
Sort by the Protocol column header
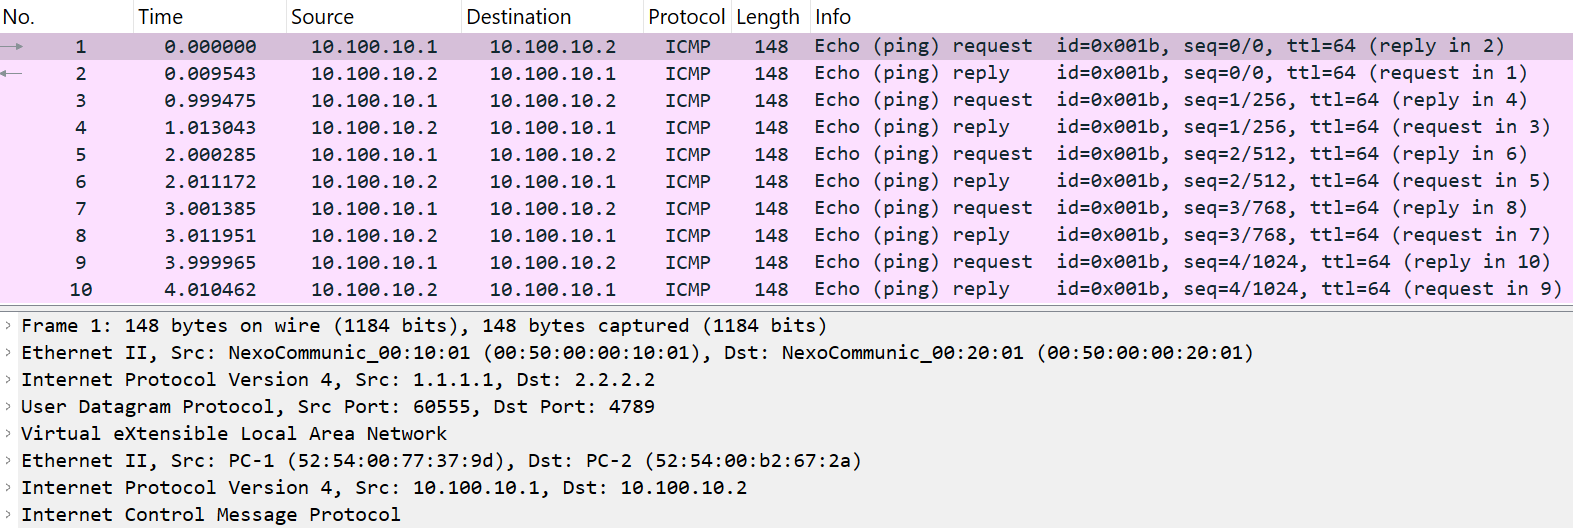(x=686, y=17)
